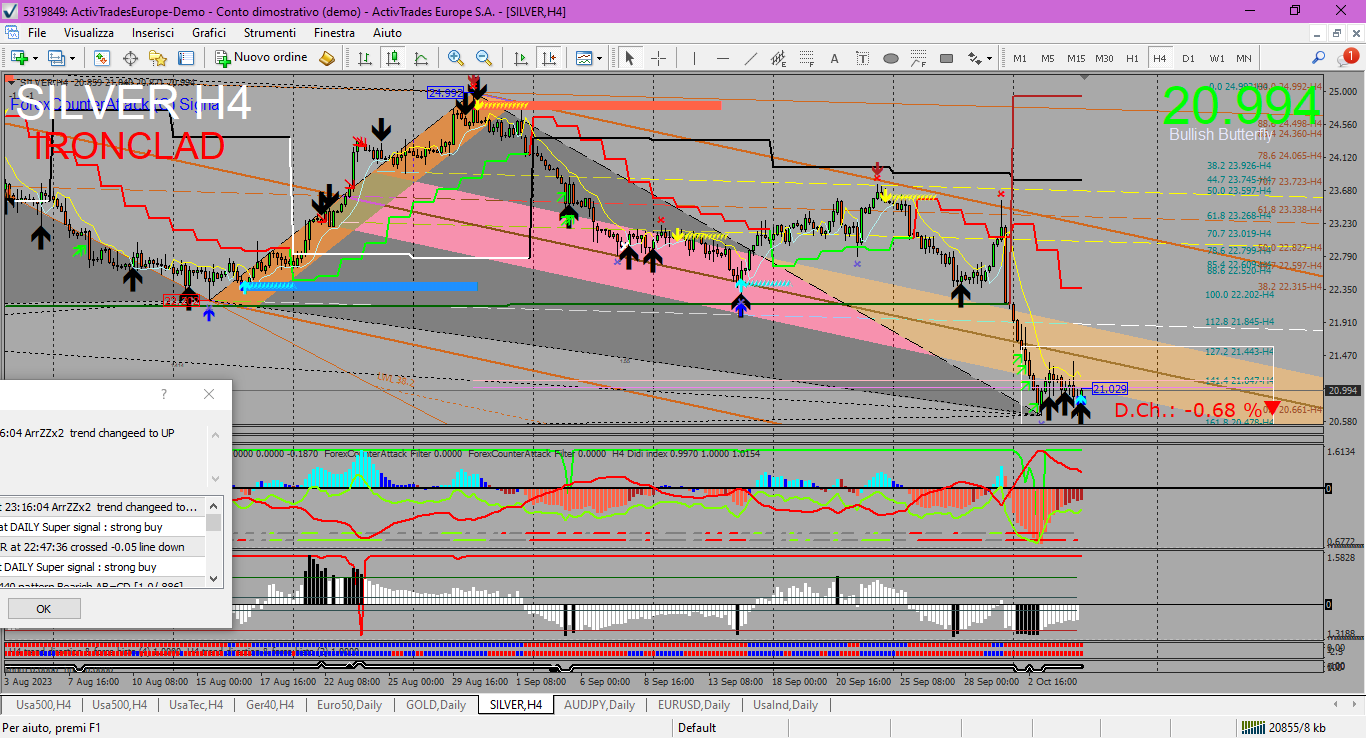Open the Terminal panel icon
The width and height of the screenshot is (1366, 738).
186,58
